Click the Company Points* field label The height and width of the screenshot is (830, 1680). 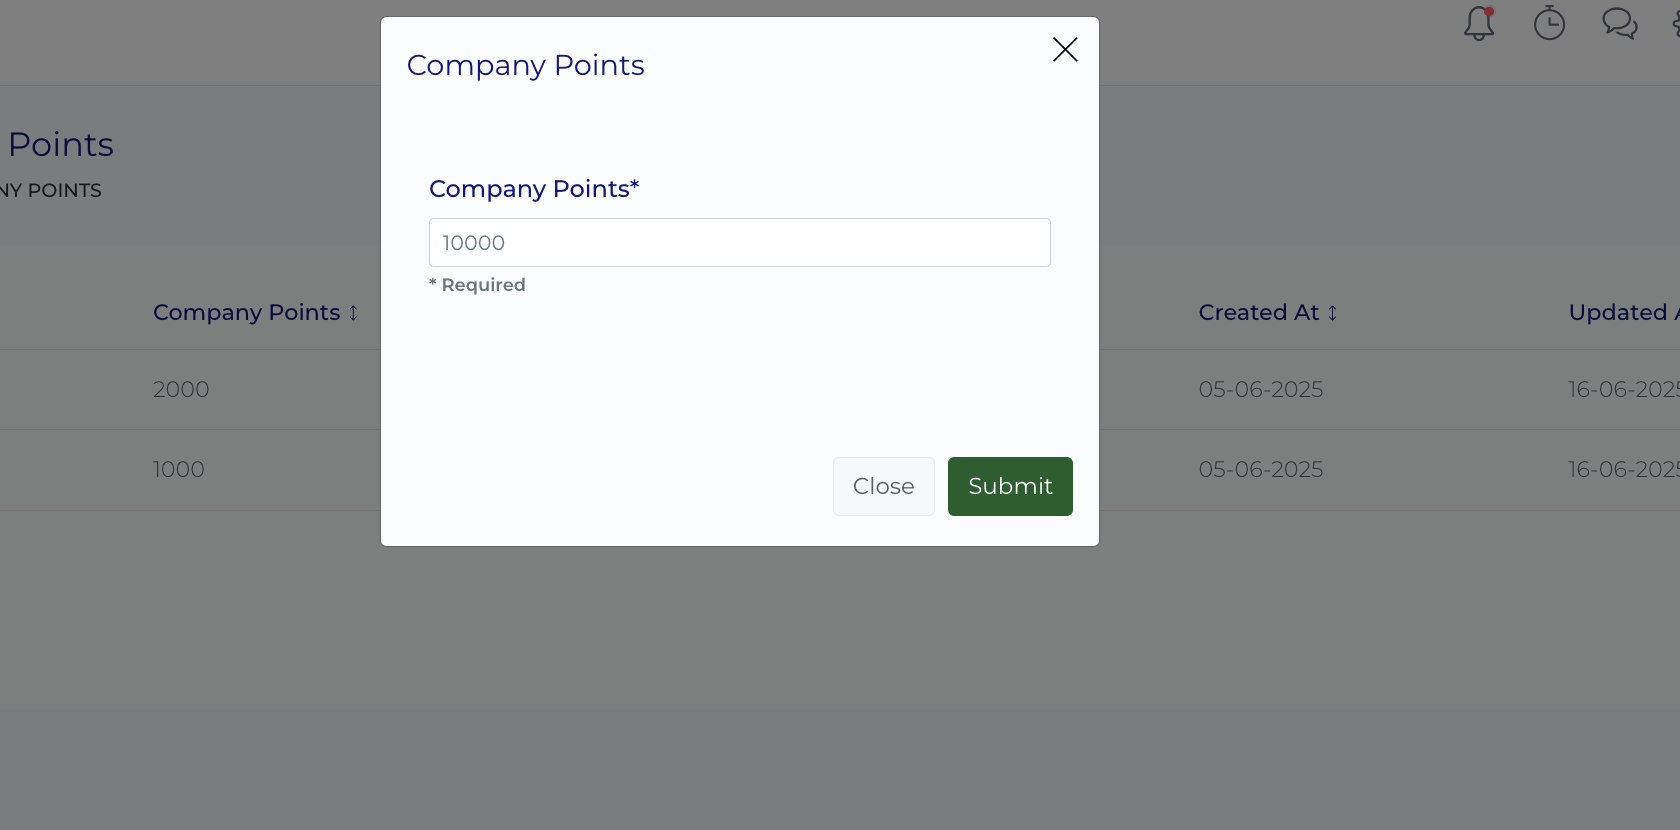533,189
